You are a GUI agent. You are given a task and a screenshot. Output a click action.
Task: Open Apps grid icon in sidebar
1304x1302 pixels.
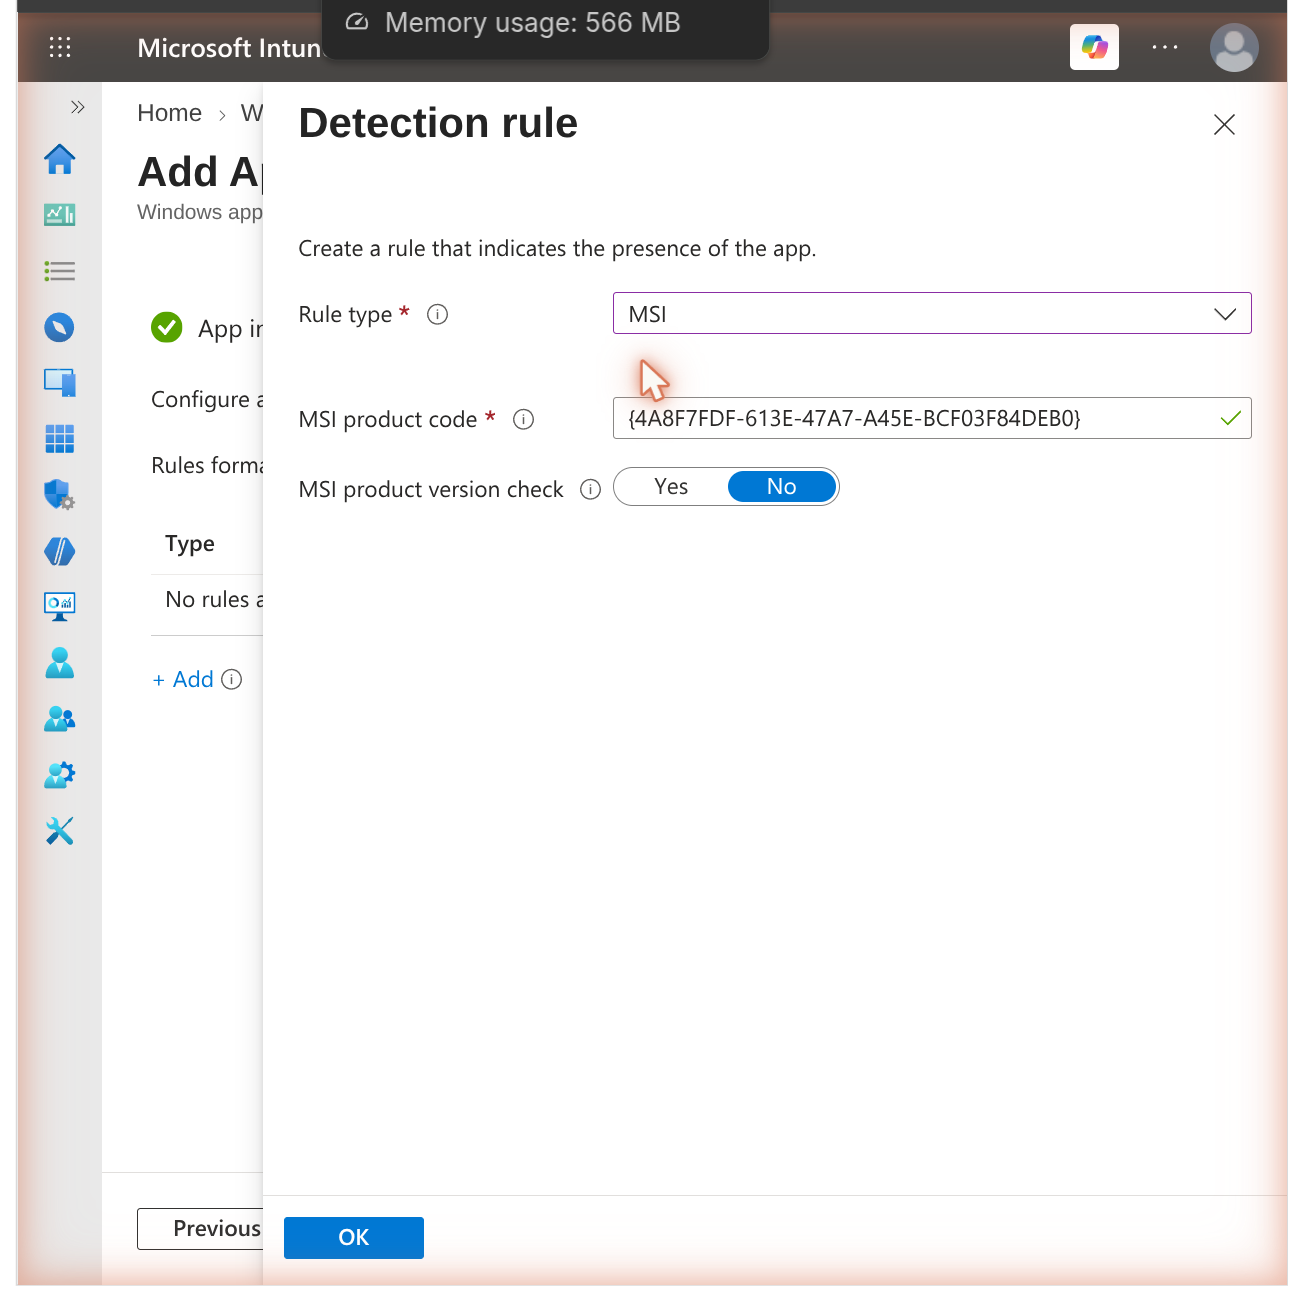coord(60,439)
